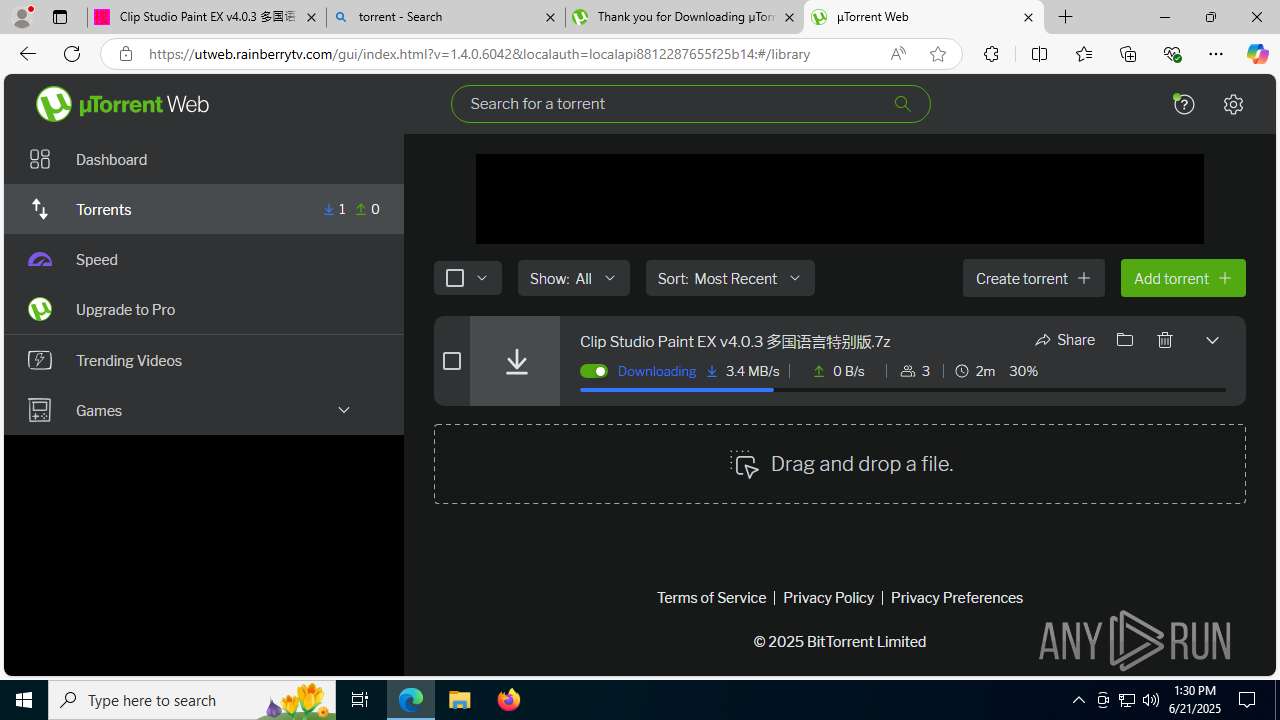
Task: Click the torrent download progress bar
Action: pyautogui.click(x=903, y=390)
